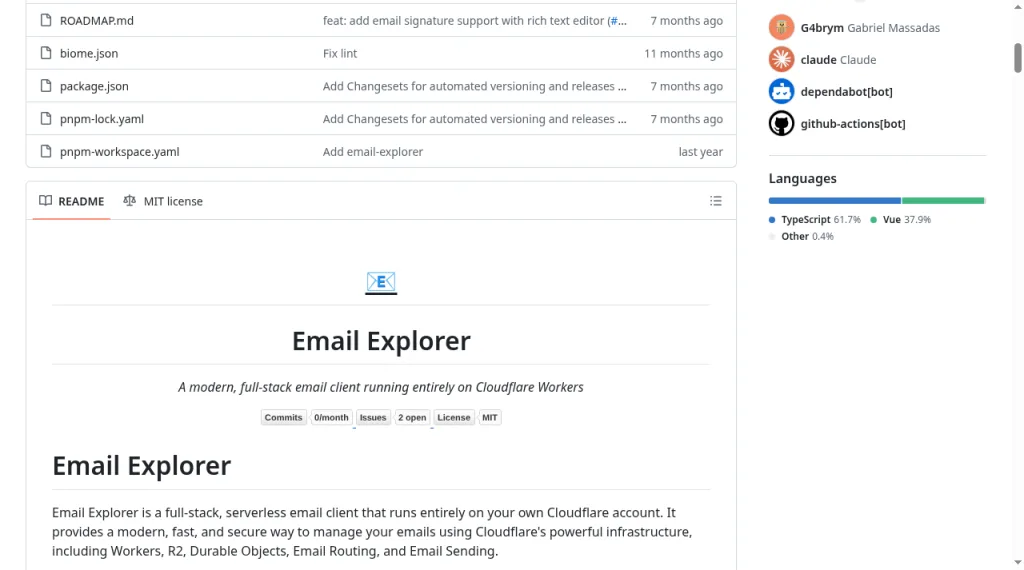Click the dependabot[bot] avatar
Screen dimensions: 1024x570
[x=781, y=91]
